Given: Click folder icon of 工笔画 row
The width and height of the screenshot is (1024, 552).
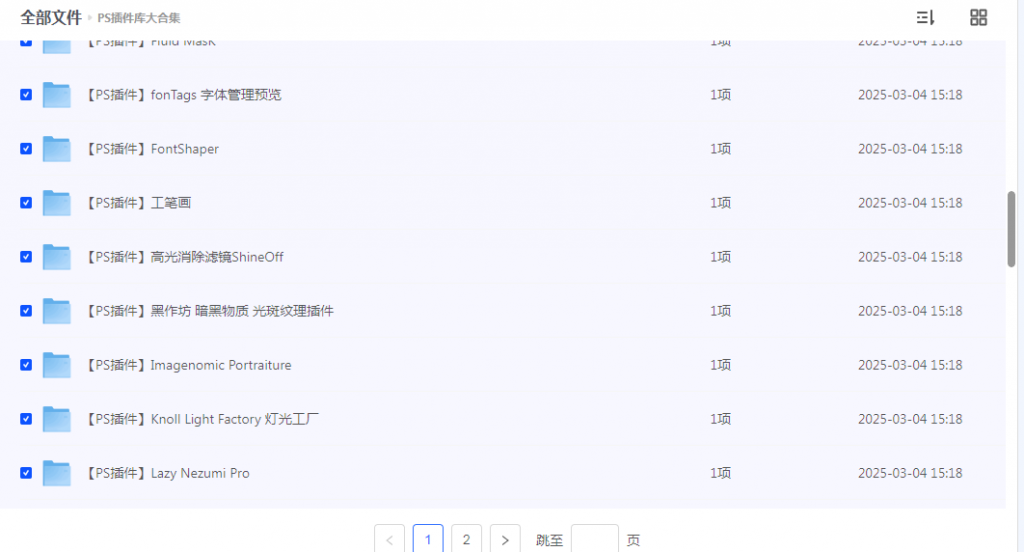Looking at the screenshot, I should (x=57, y=203).
